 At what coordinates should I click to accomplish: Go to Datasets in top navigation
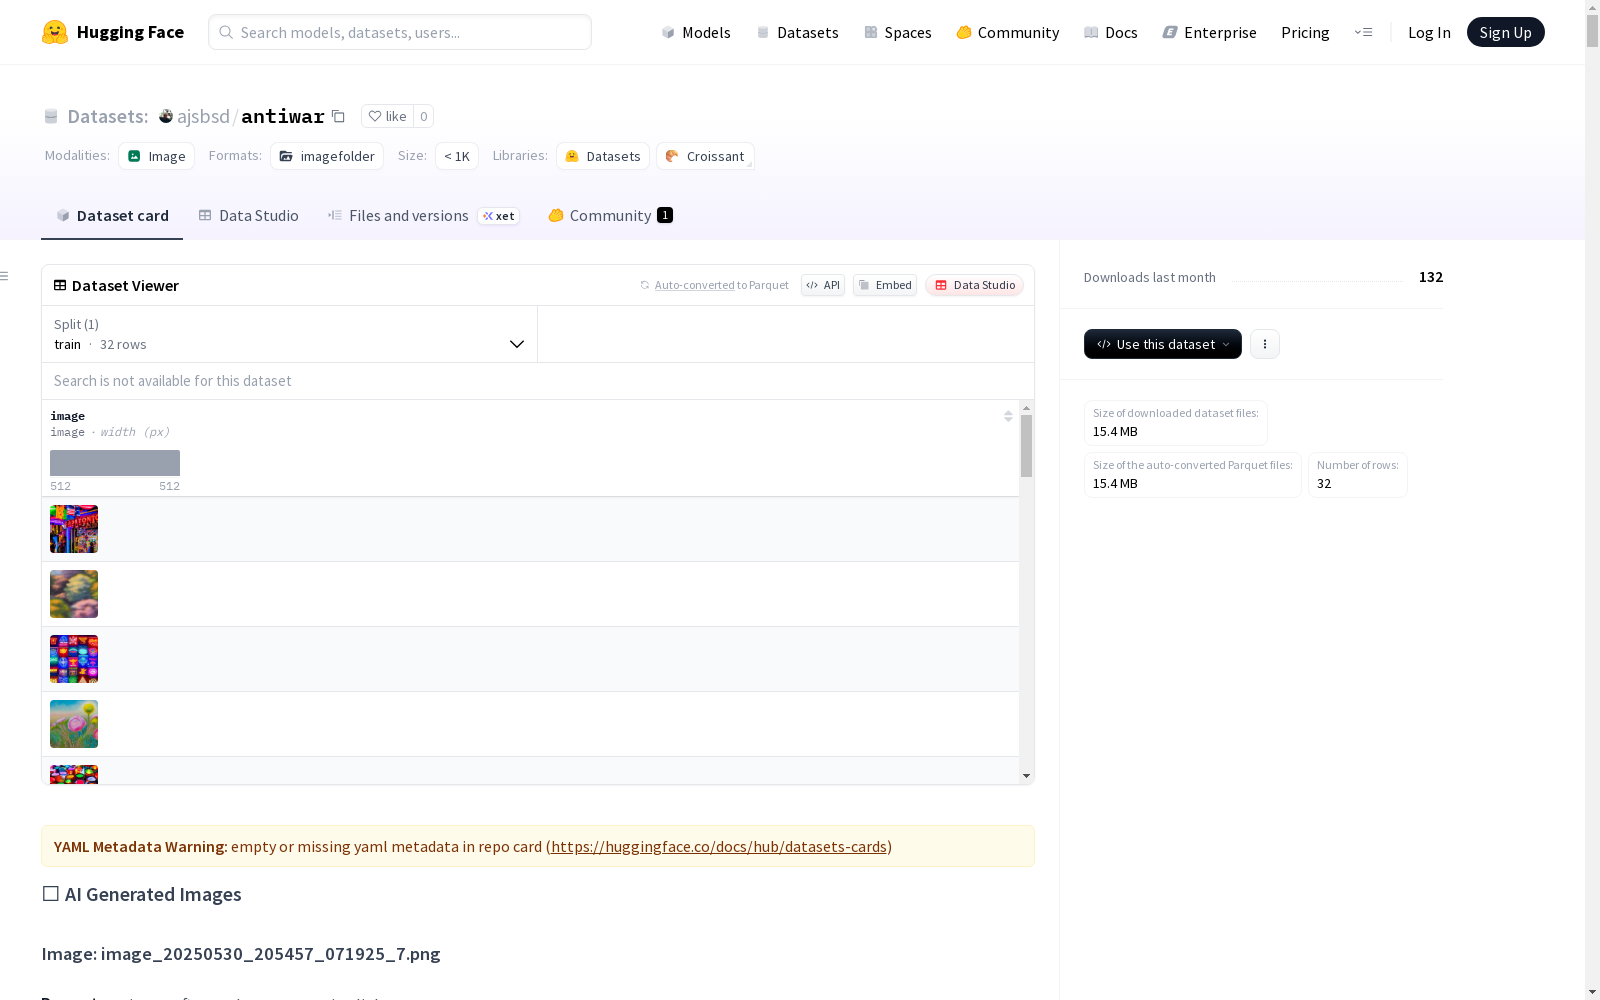point(797,32)
